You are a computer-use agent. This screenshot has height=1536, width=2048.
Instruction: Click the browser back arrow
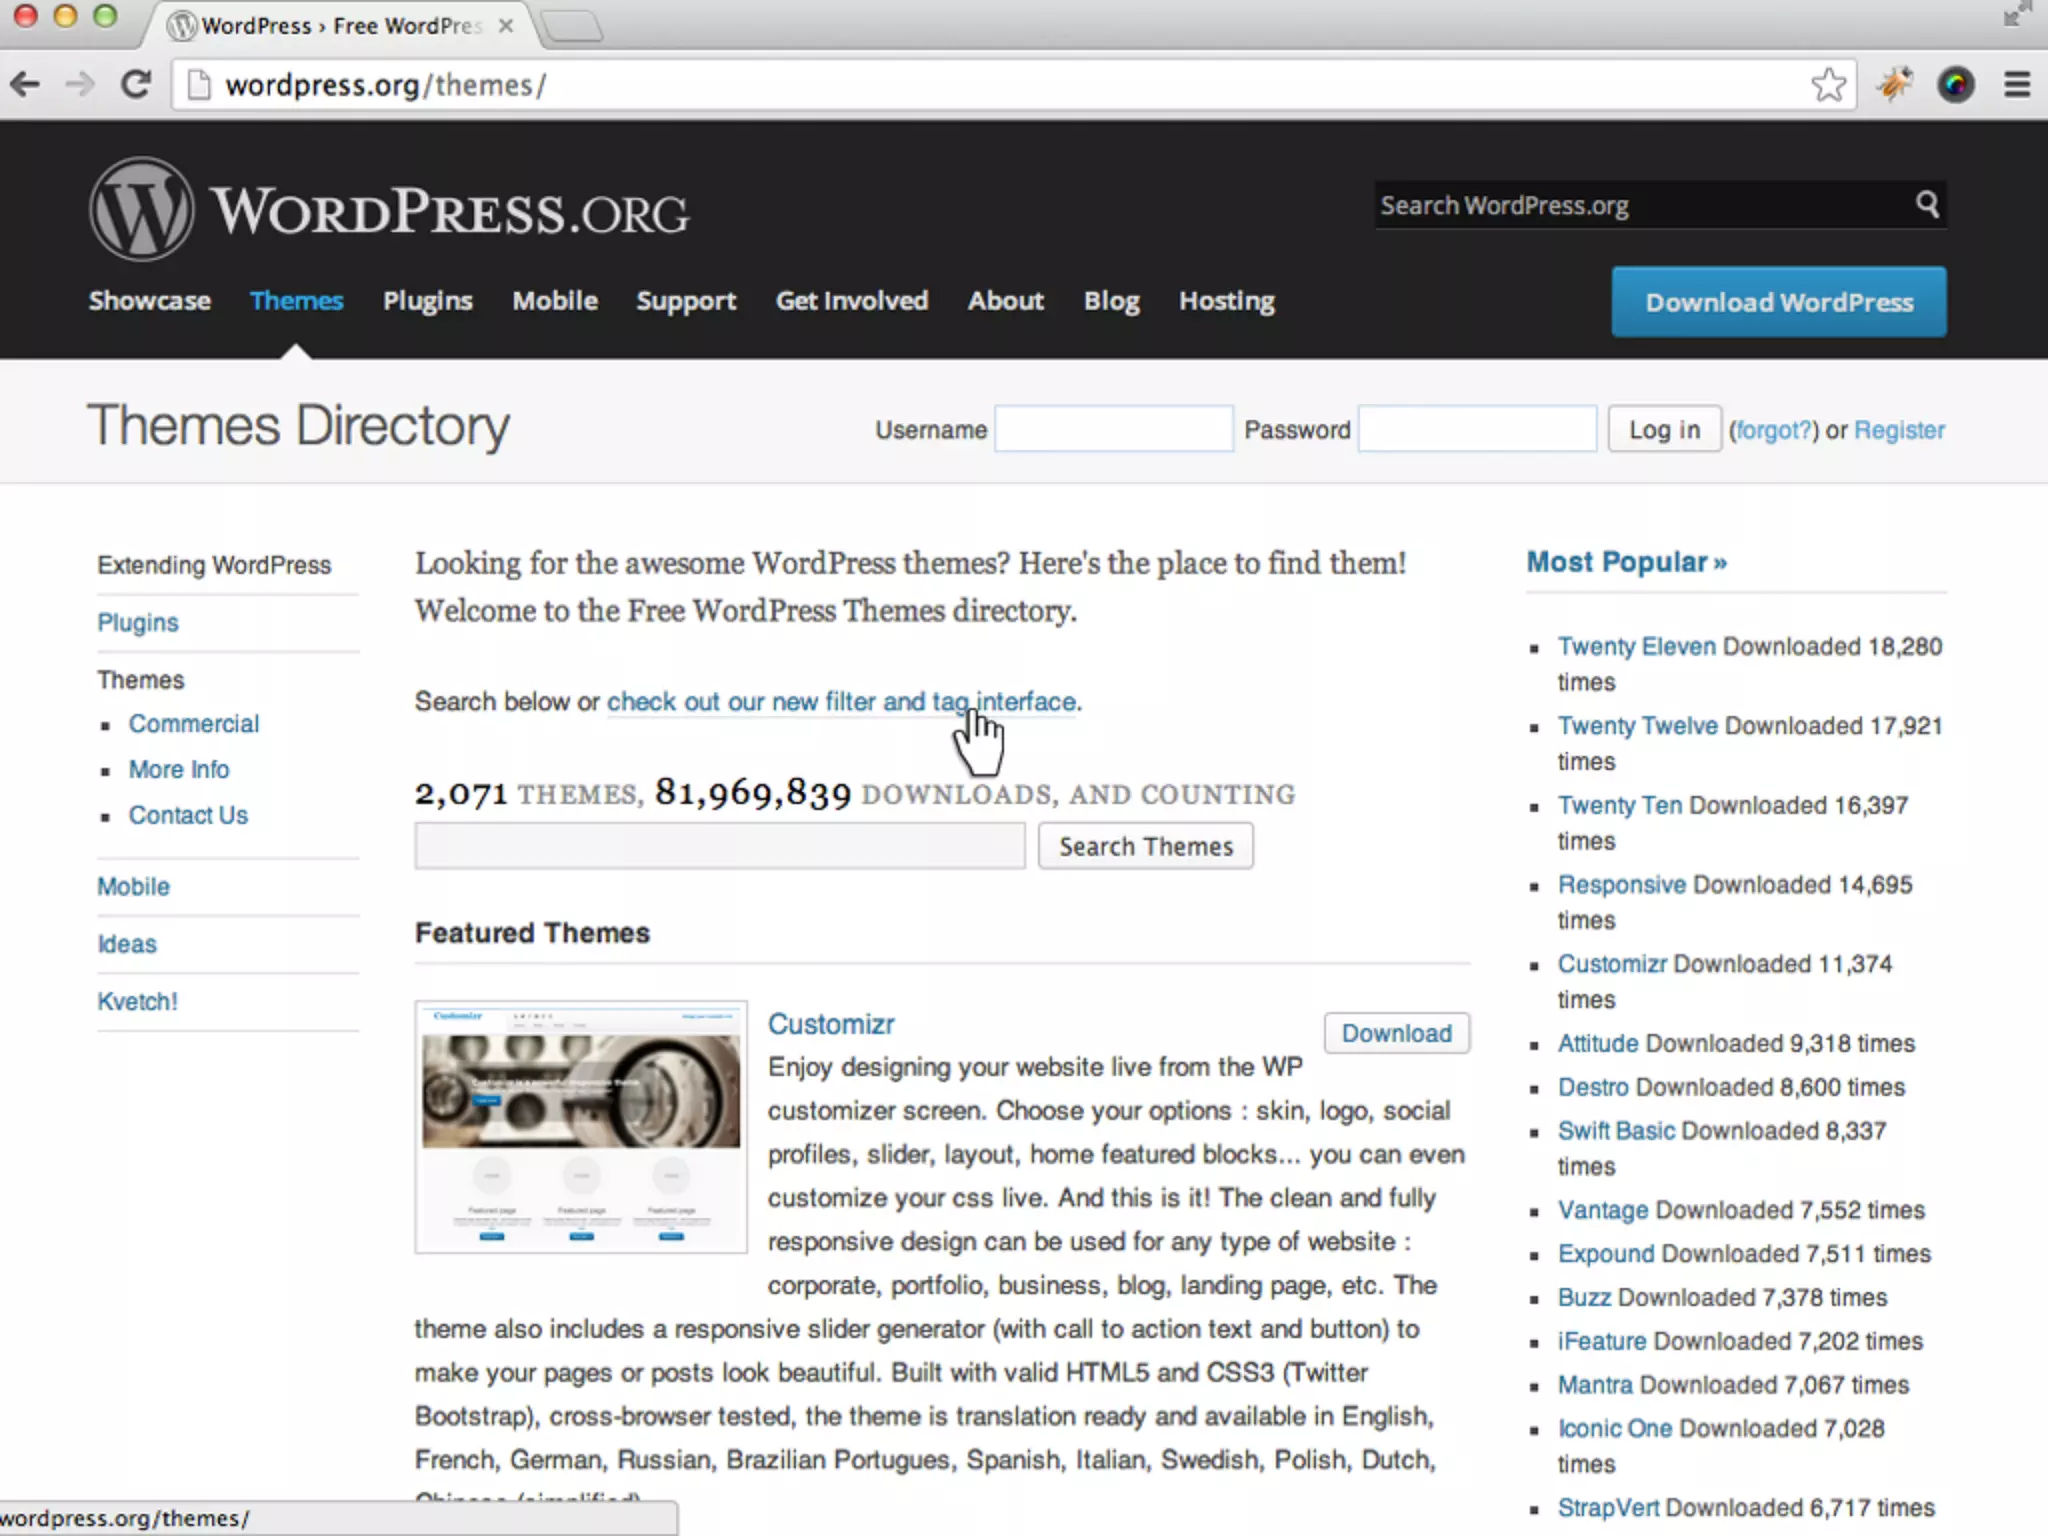click(x=25, y=85)
